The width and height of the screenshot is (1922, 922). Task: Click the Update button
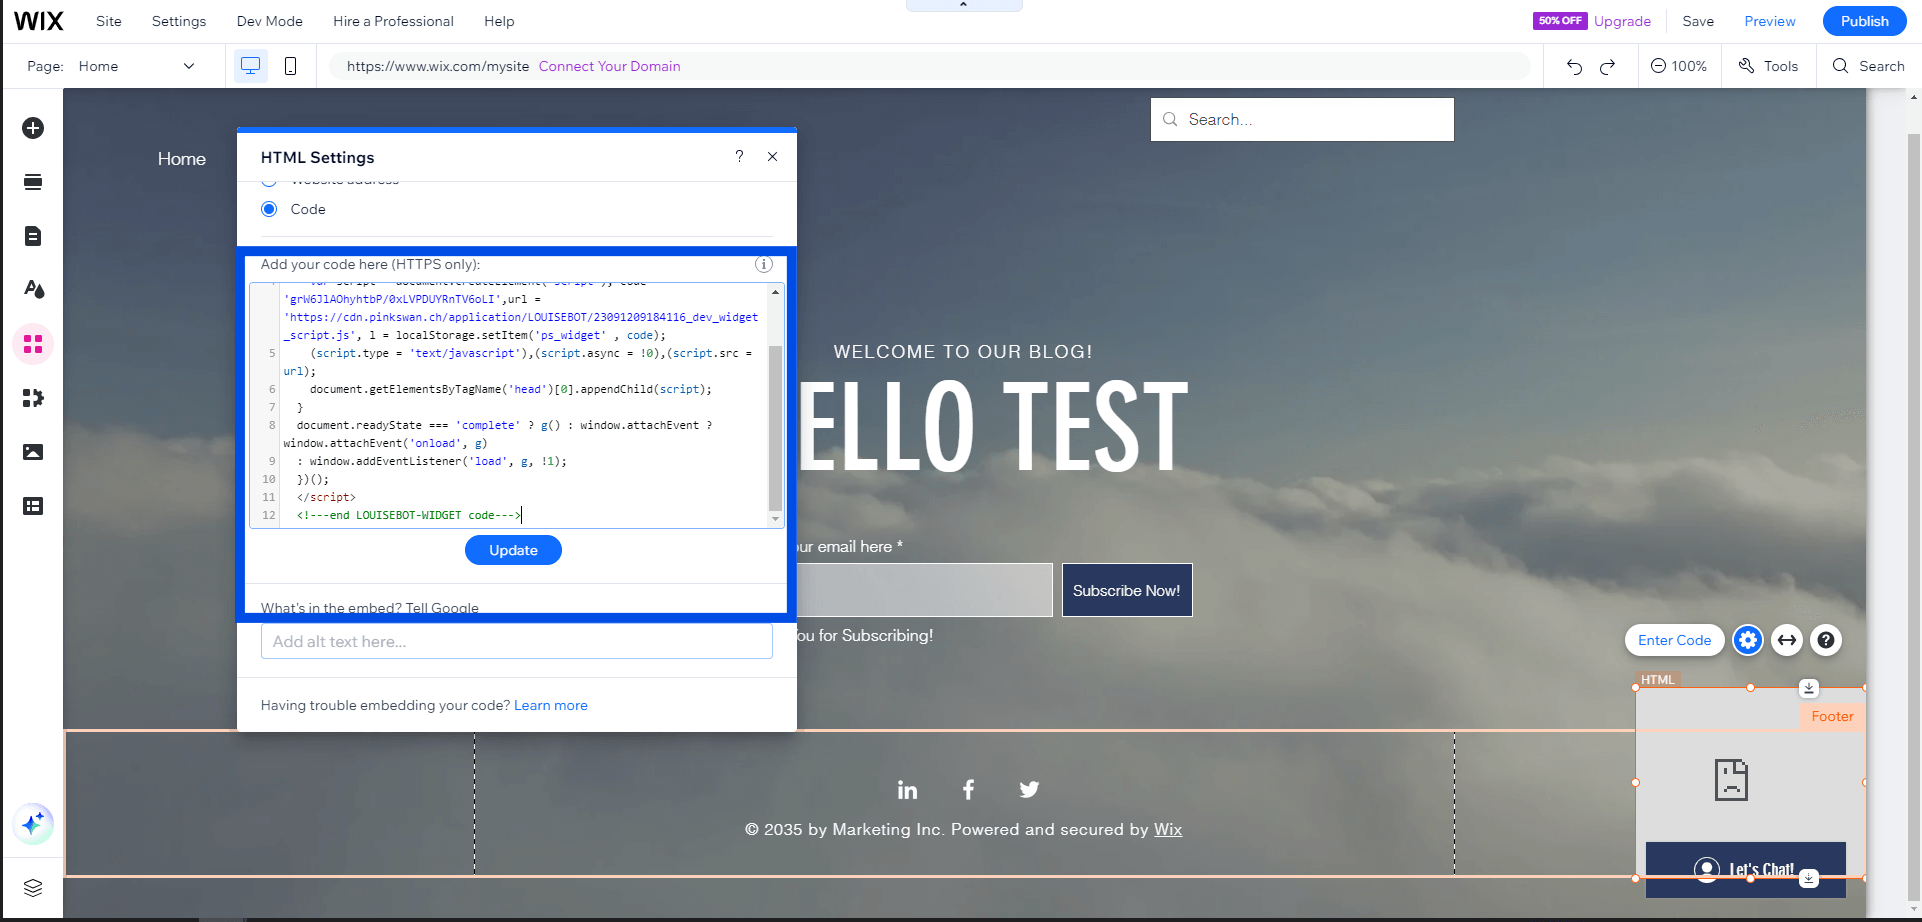pyautogui.click(x=513, y=550)
